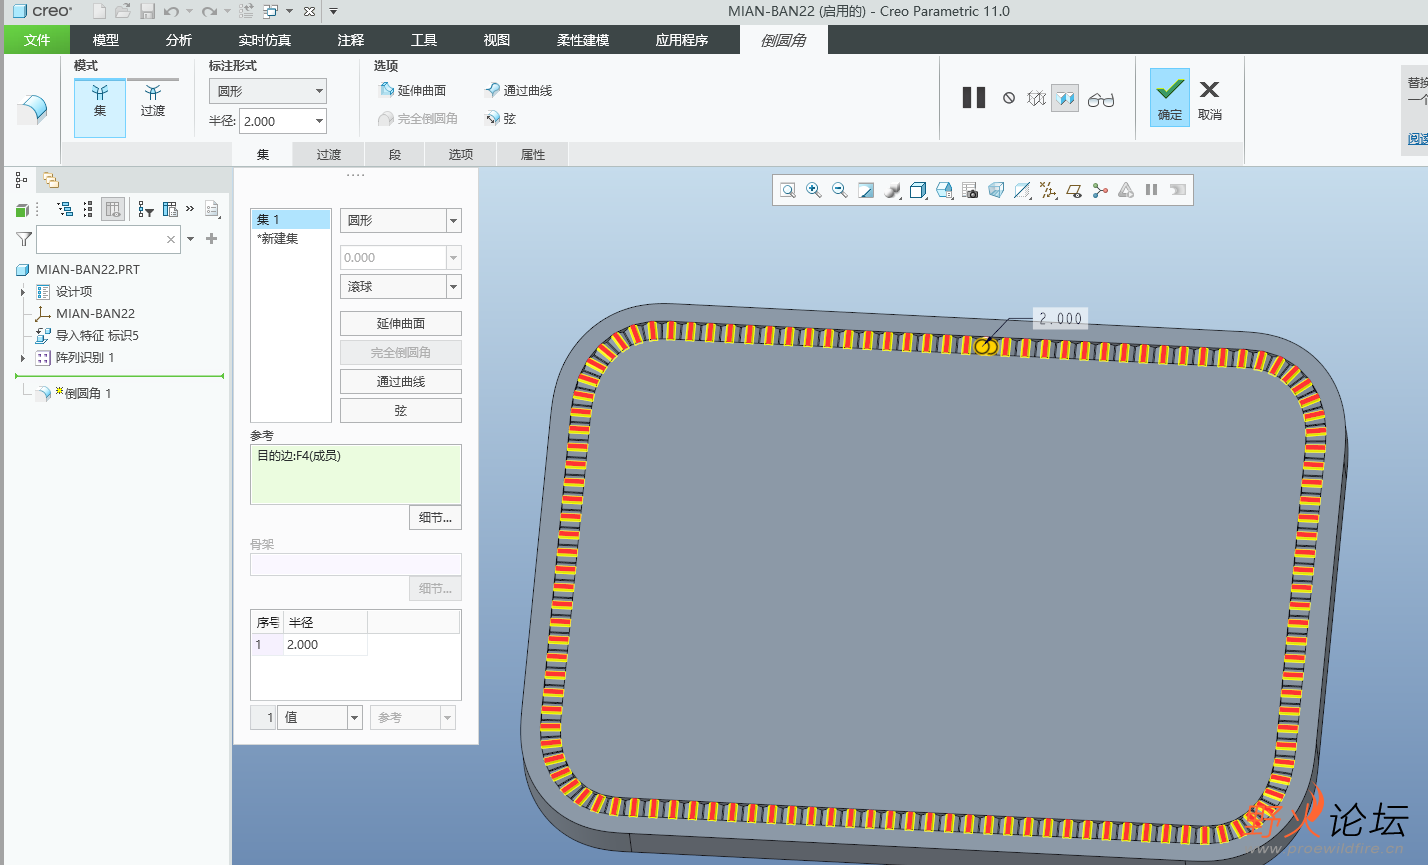
Task: Click the 2.000 radius table cell
Action: (326, 645)
